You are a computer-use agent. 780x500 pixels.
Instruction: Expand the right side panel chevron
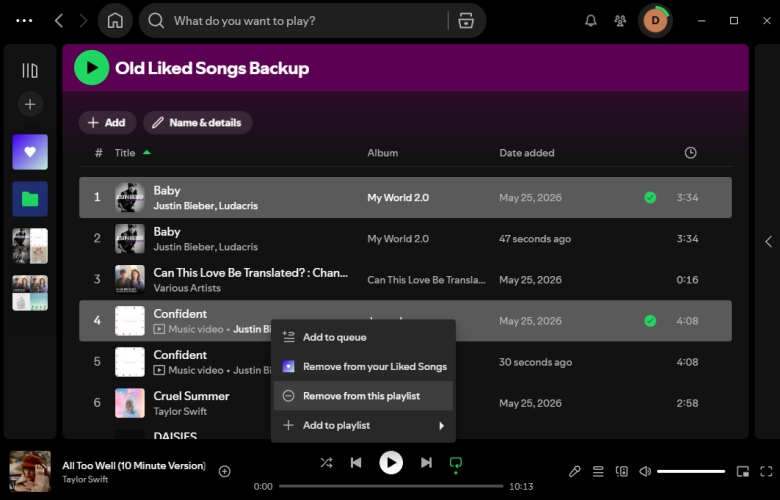(x=768, y=242)
